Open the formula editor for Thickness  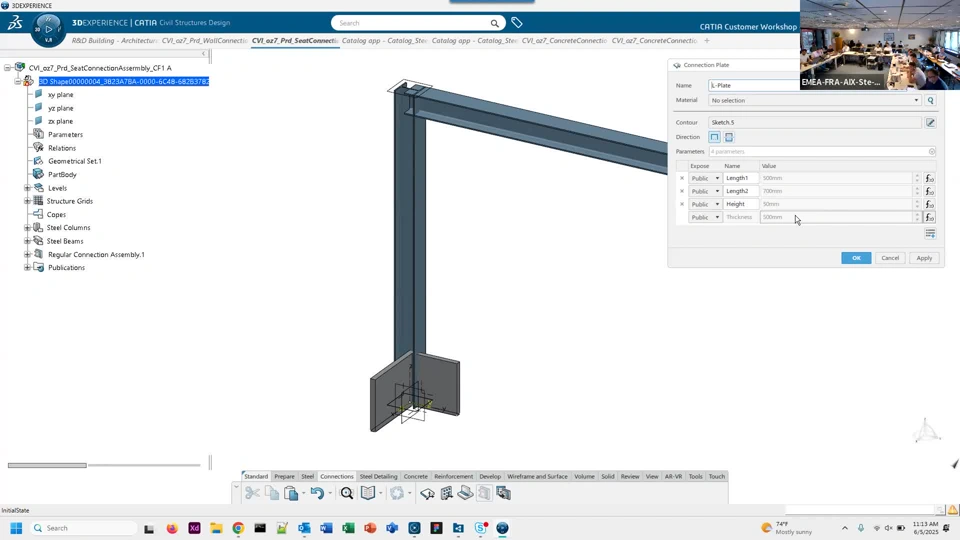pos(929,217)
